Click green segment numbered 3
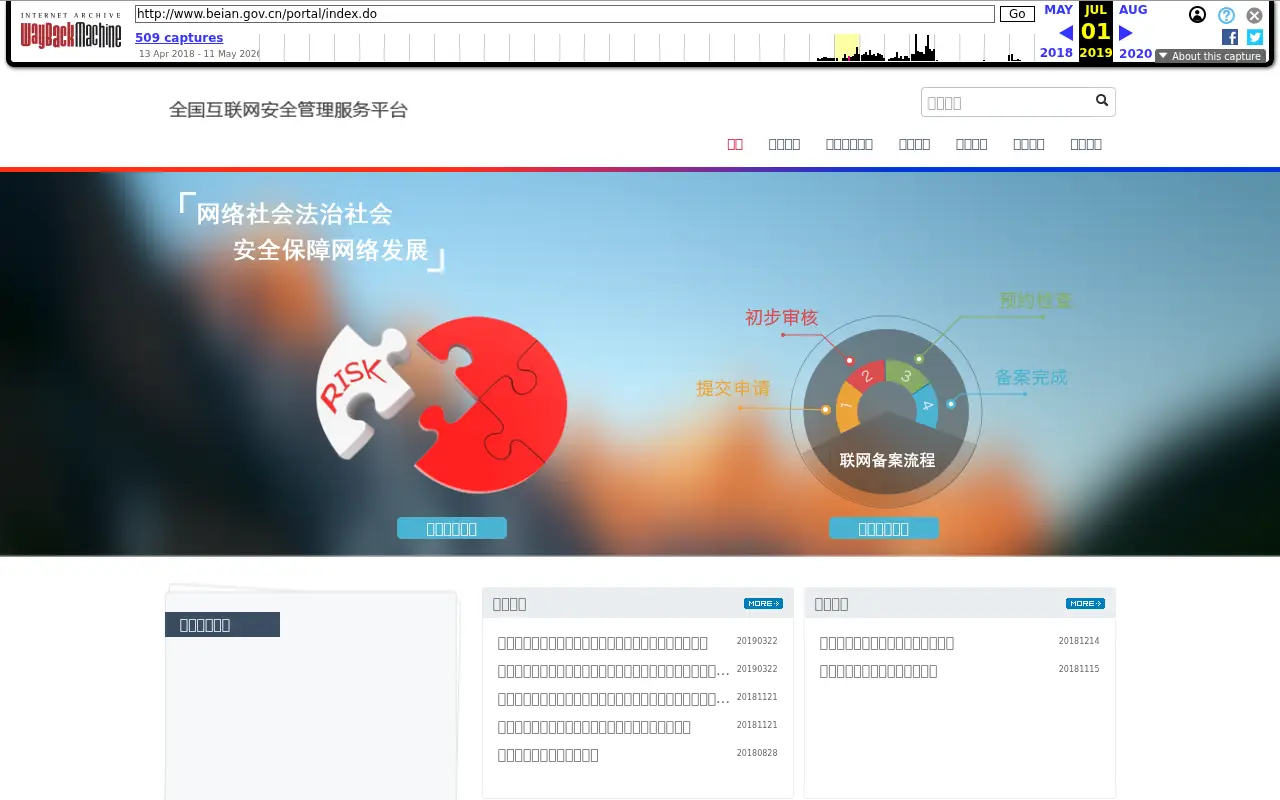This screenshot has width=1280, height=800. pyautogui.click(x=907, y=376)
